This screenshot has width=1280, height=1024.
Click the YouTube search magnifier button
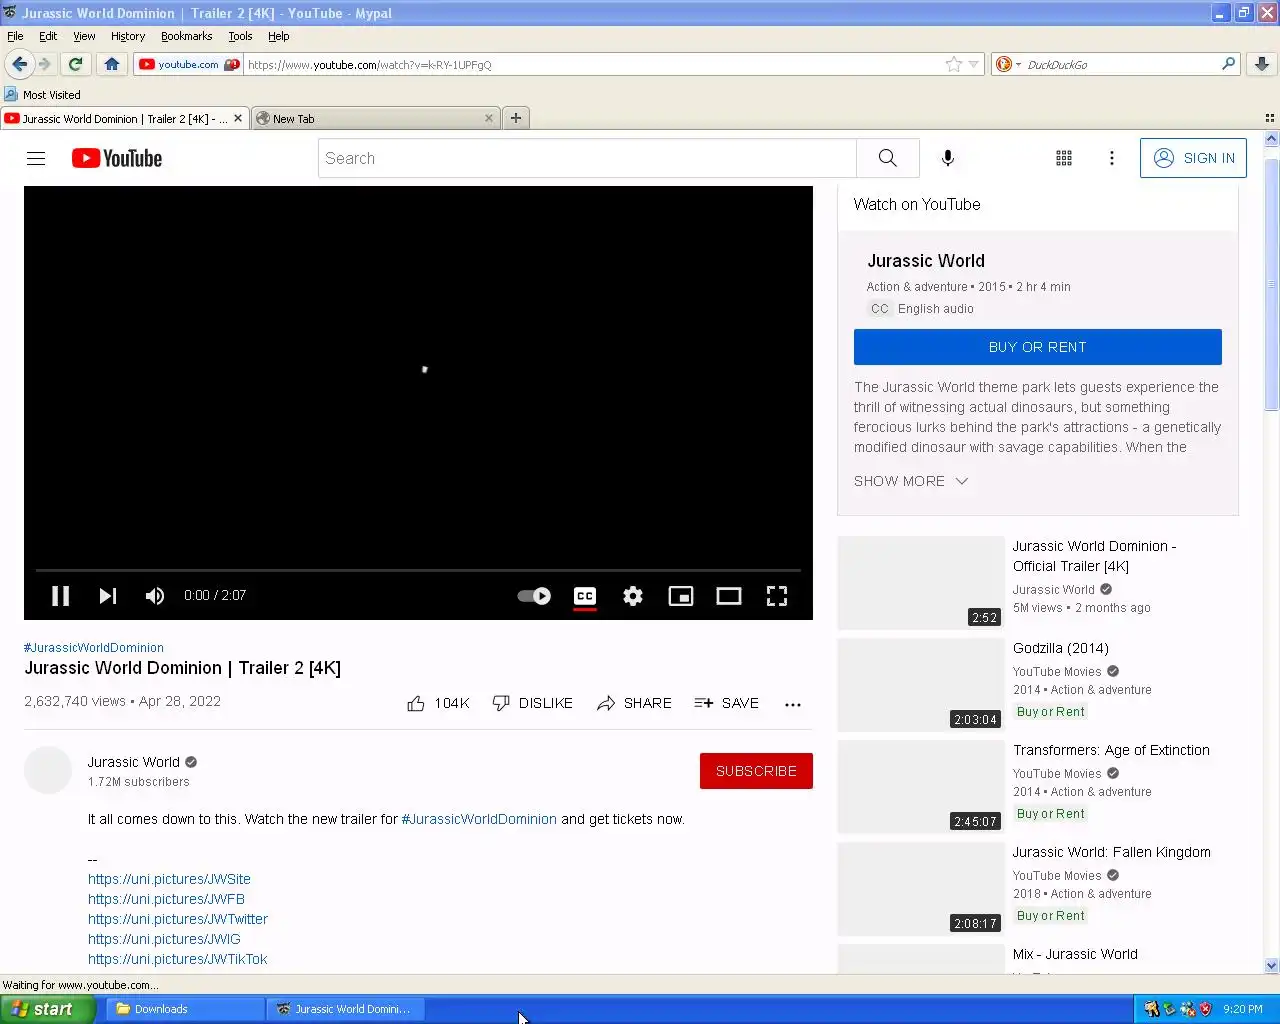pyautogui.click(x=887, y=158)
